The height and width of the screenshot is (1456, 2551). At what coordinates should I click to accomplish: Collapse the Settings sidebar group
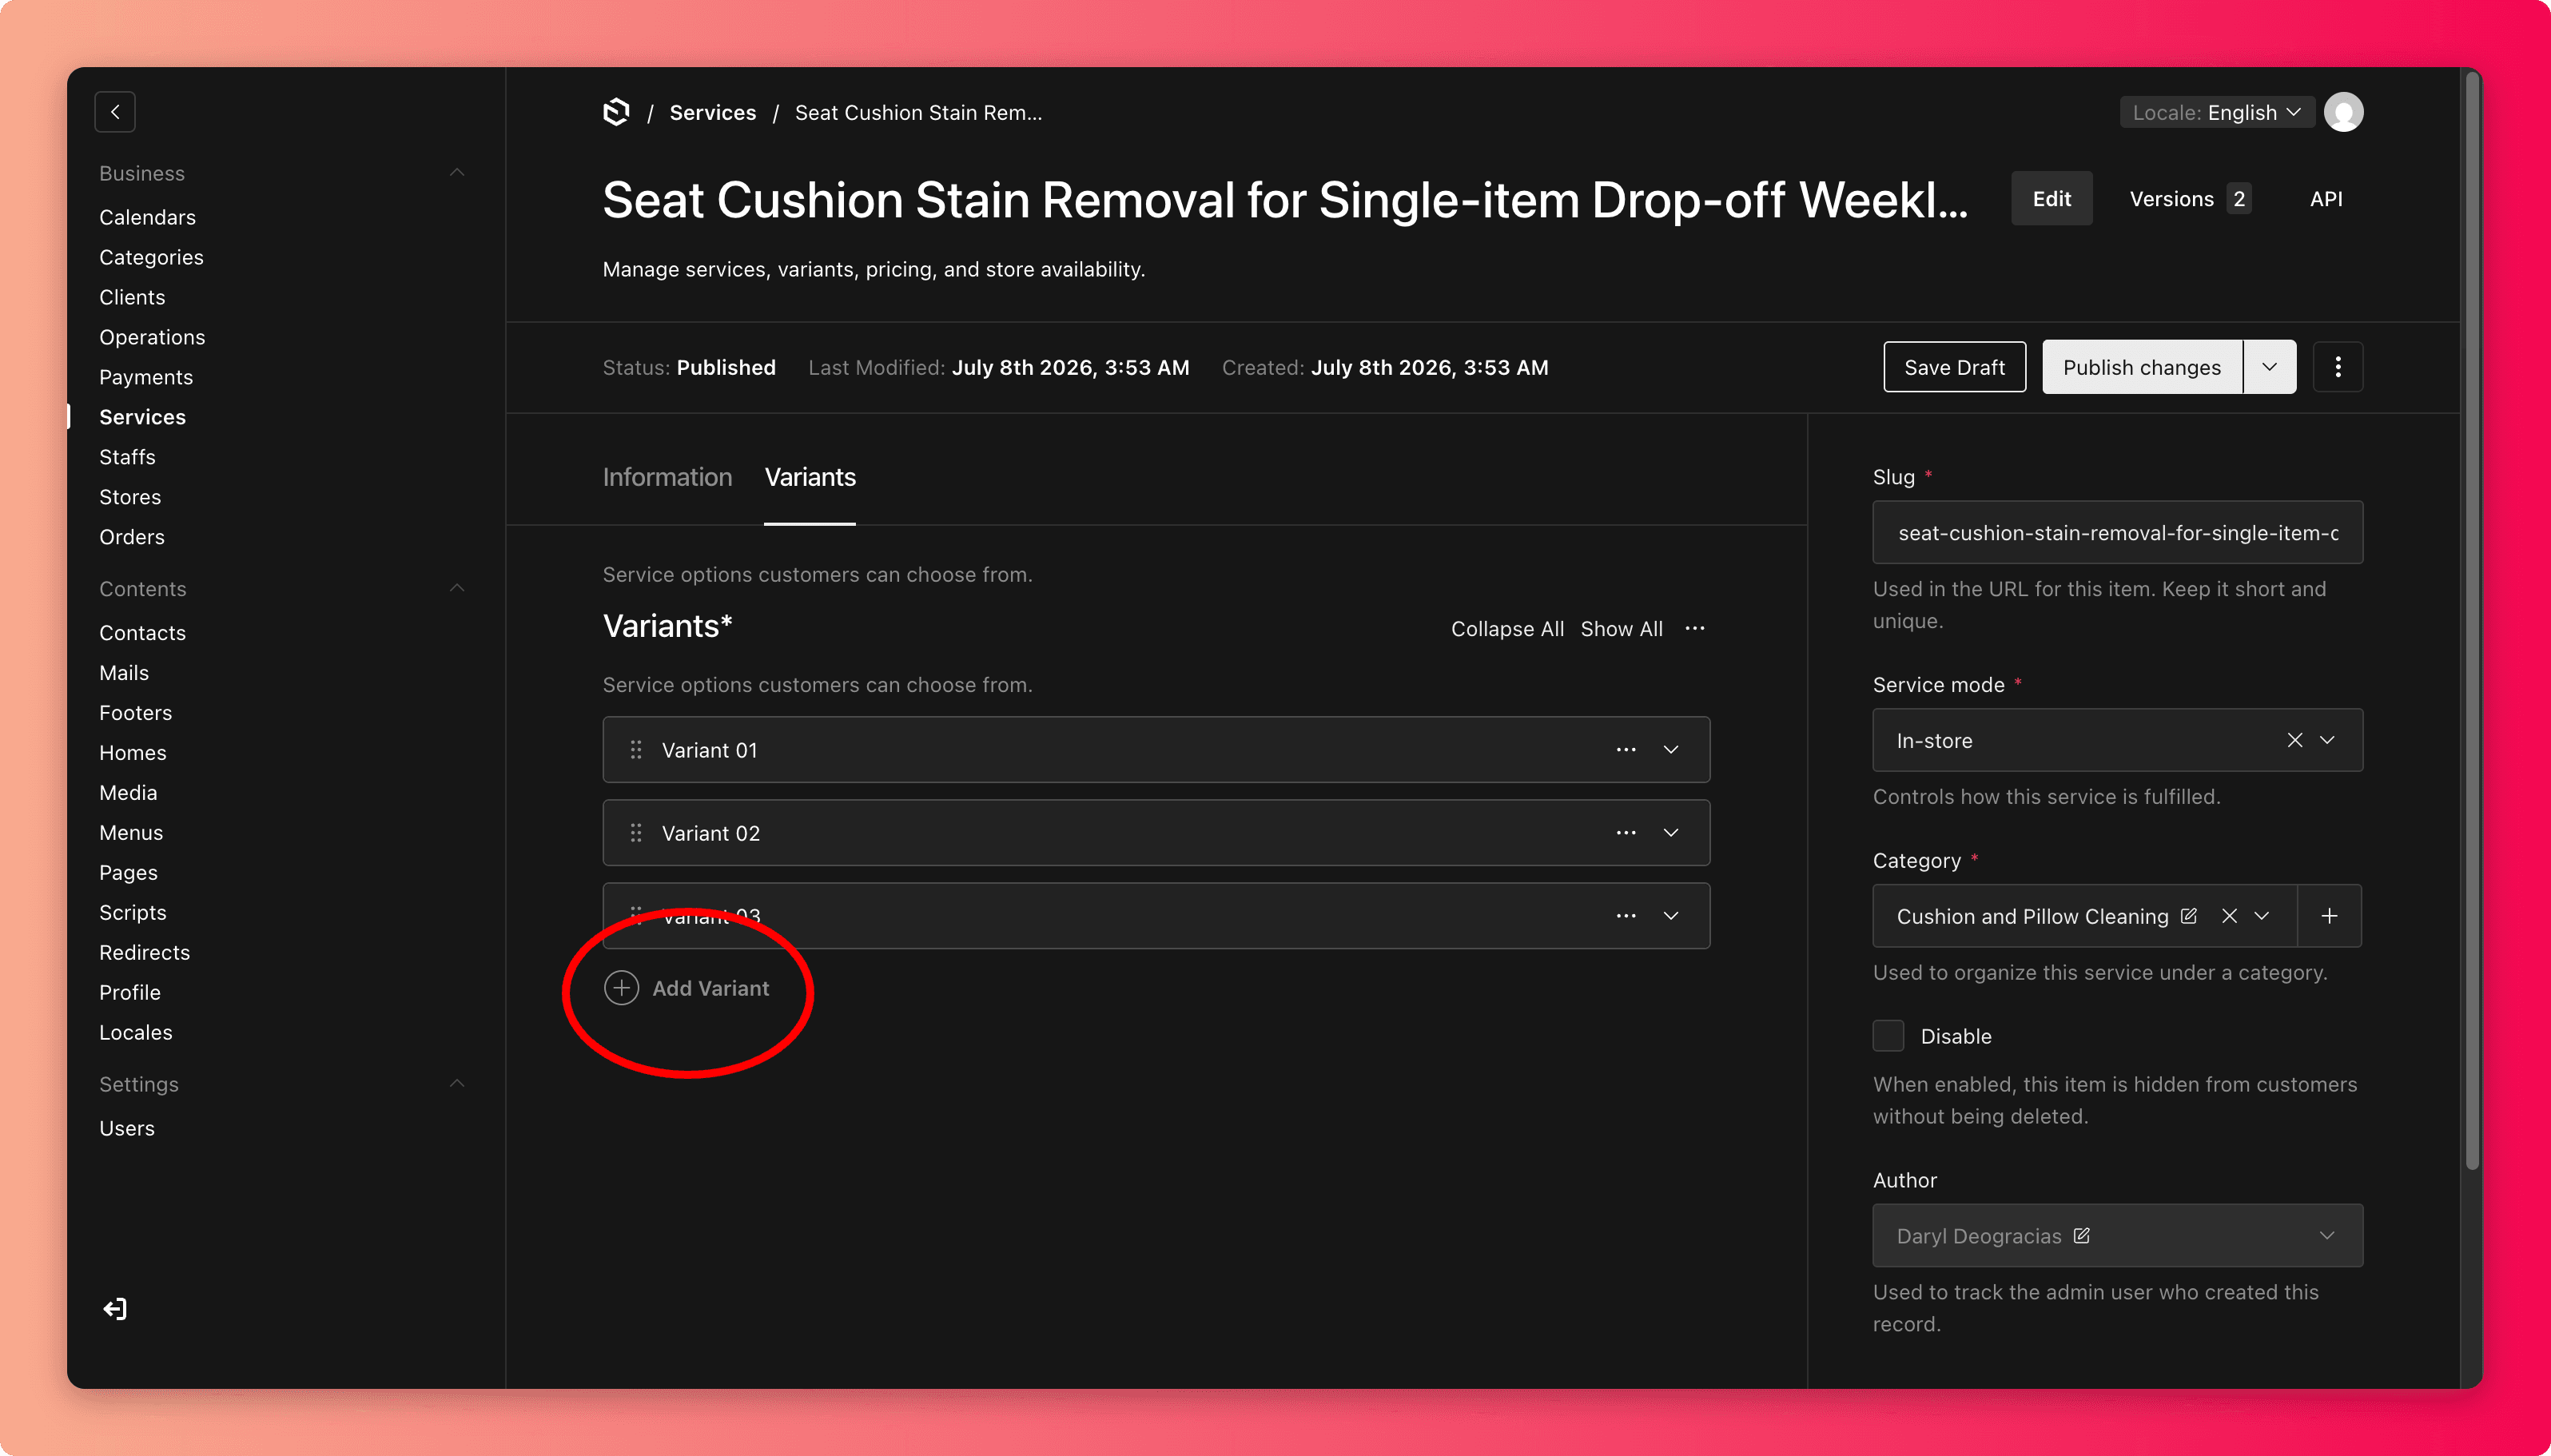click(x=457, y=1084)
